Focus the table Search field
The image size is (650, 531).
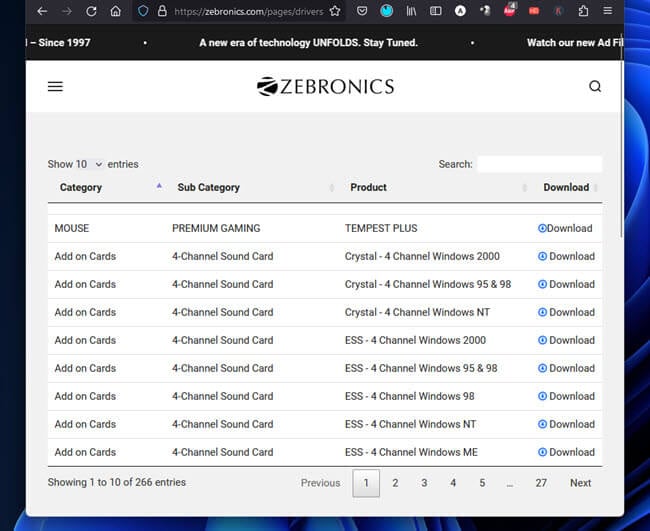coord(539,164)
